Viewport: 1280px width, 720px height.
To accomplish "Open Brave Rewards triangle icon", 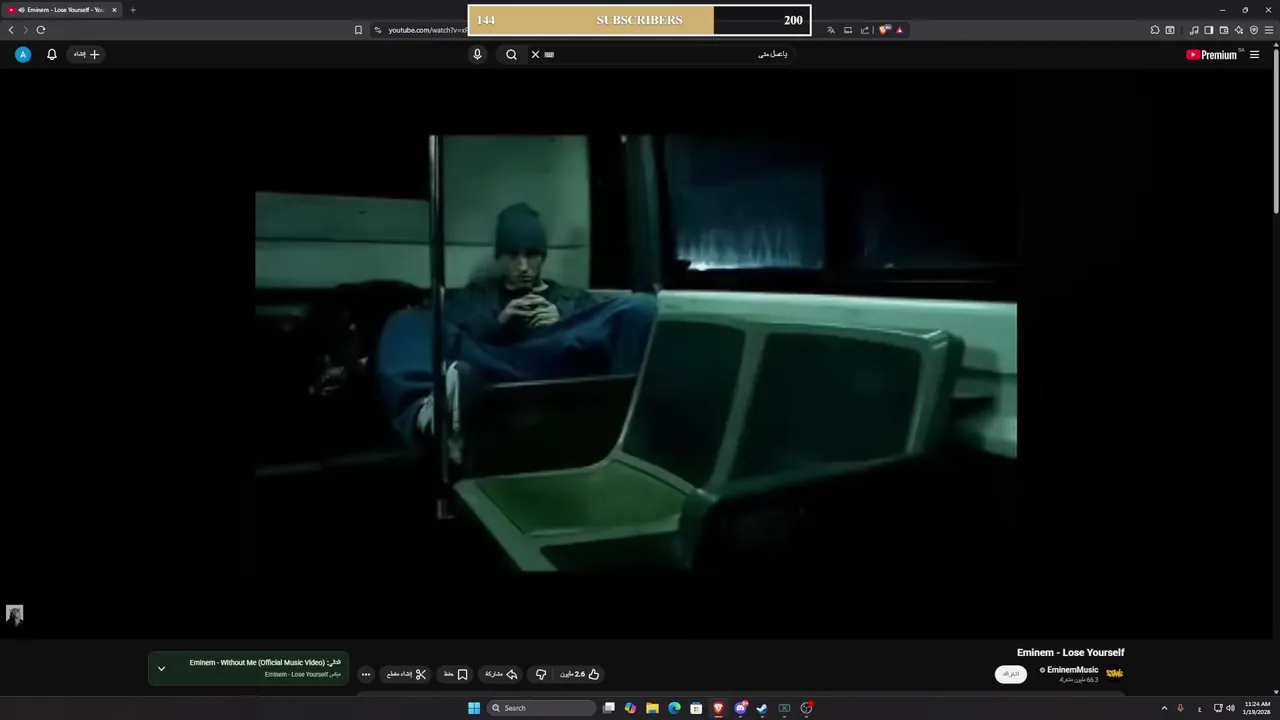I will (899, 30).
